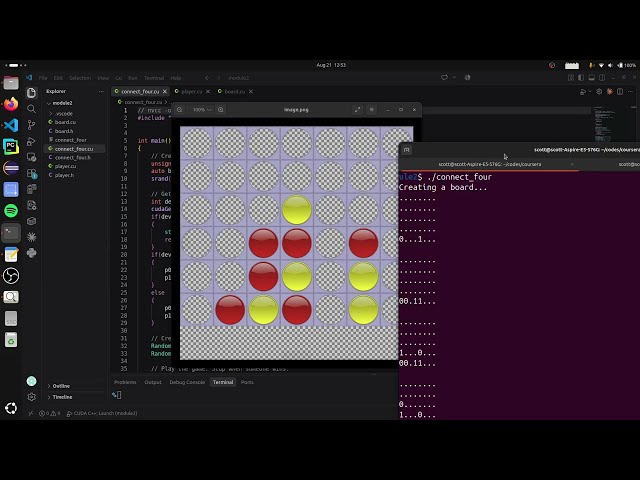Switch to player.cu editor tab
This screenshot has width=640, height=480.
[192, 91]
